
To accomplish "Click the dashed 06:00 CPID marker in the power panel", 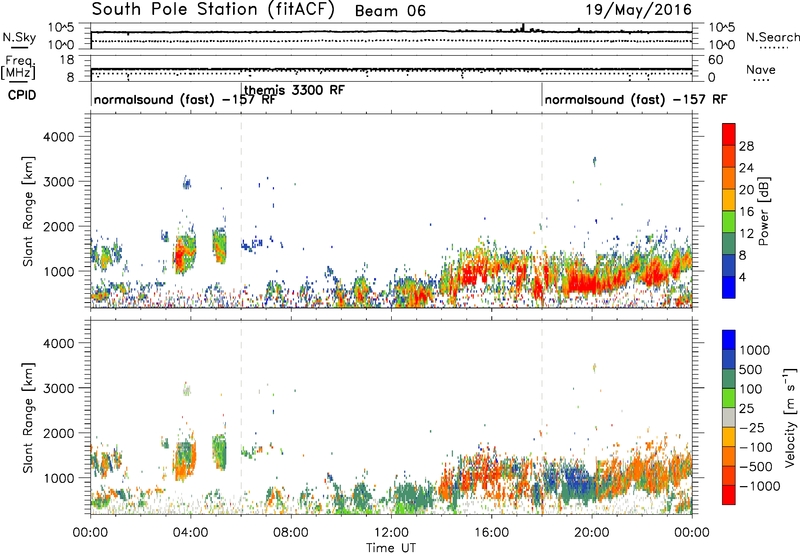I will tap(241, 211).
